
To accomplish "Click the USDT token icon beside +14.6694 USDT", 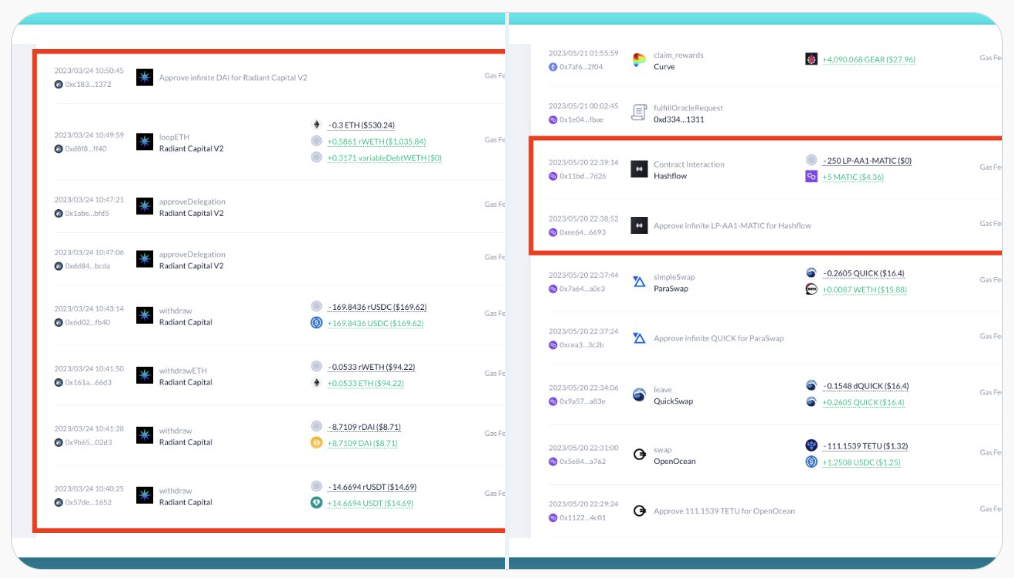I will pos(316,503).
